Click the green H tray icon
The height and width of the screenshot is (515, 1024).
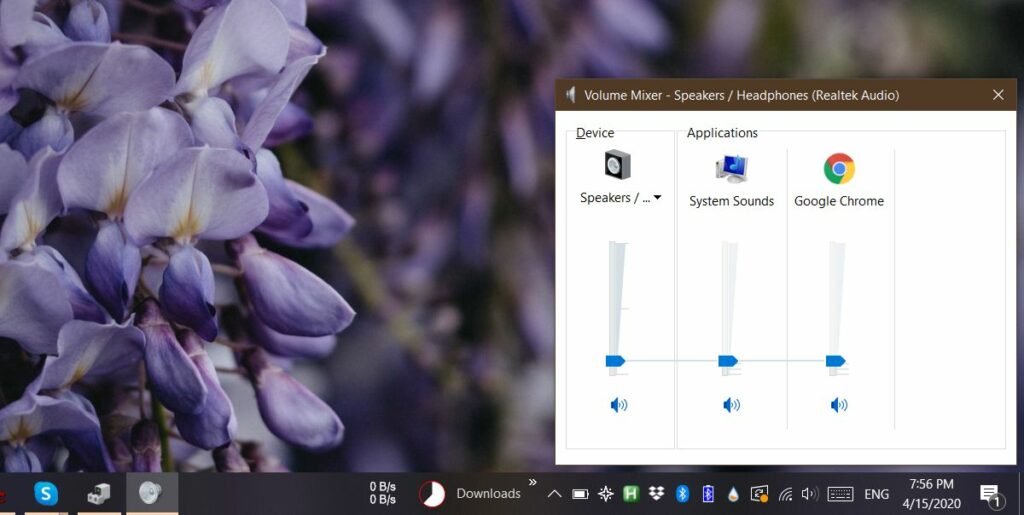[x=630, y=494]
